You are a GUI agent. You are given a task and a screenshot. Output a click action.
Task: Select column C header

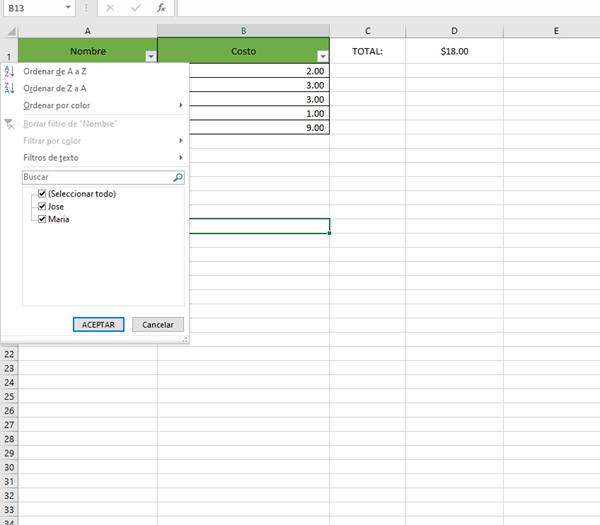(x=367, y=31)
